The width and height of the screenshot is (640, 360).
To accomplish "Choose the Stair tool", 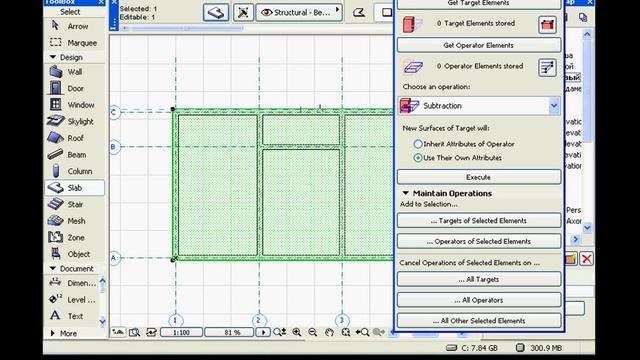I will click(74, 204).
